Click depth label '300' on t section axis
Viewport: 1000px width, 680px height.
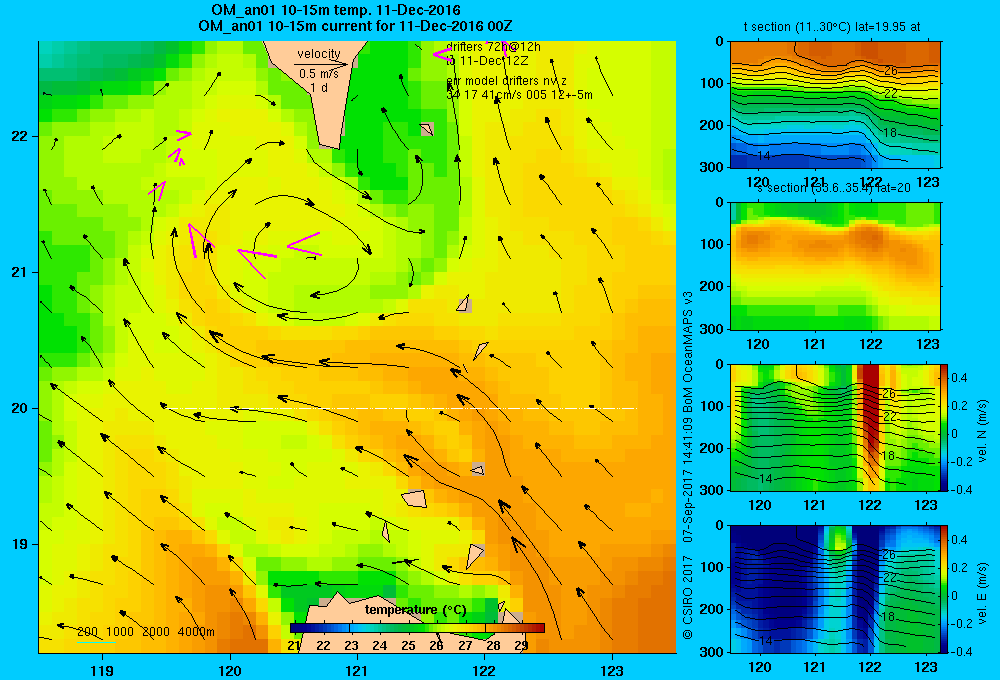[712, 167]
